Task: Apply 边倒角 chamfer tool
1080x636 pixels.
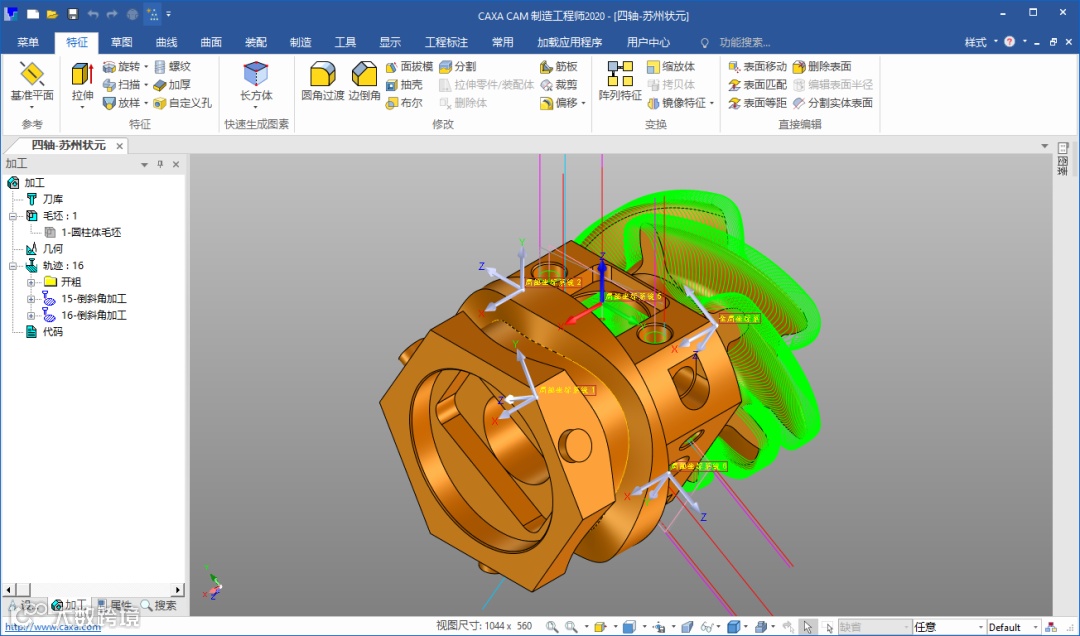Action: (x=364, y=81)
